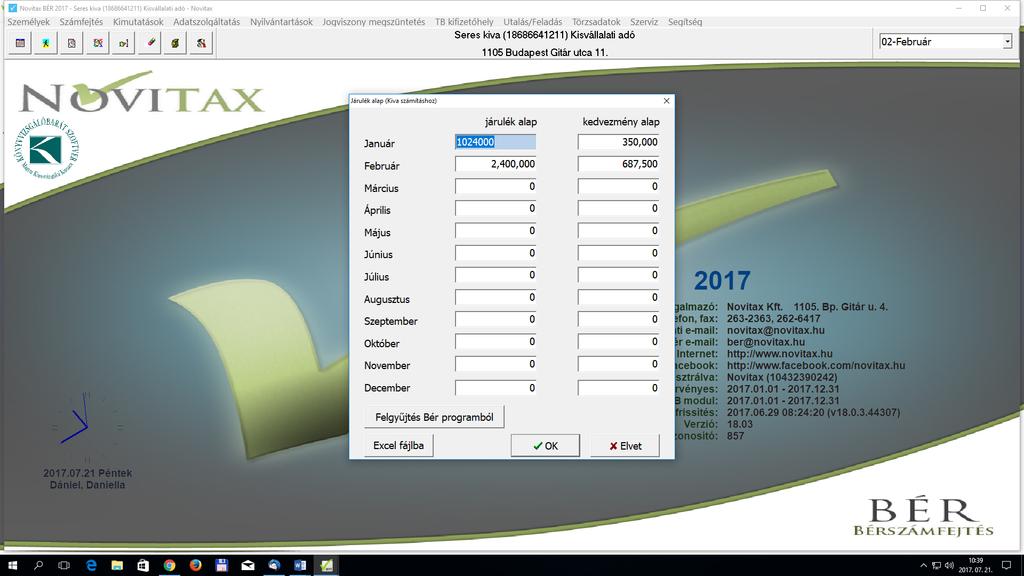
Task: Click the running person toolbar icon
Action: click(x=46, y=43)
